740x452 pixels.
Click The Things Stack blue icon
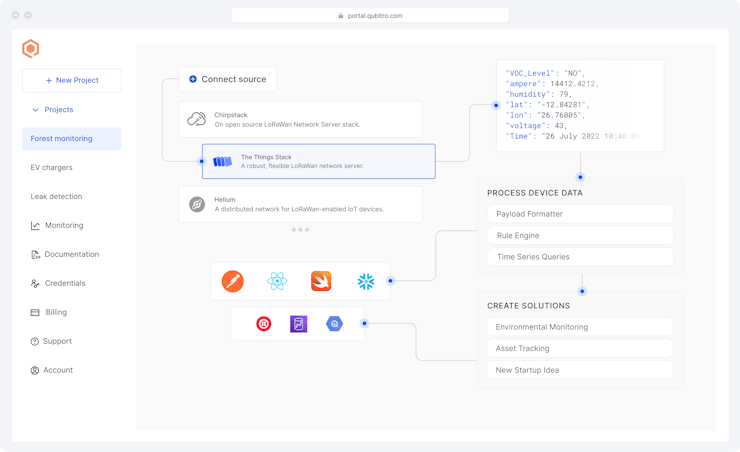coord(222,162)
